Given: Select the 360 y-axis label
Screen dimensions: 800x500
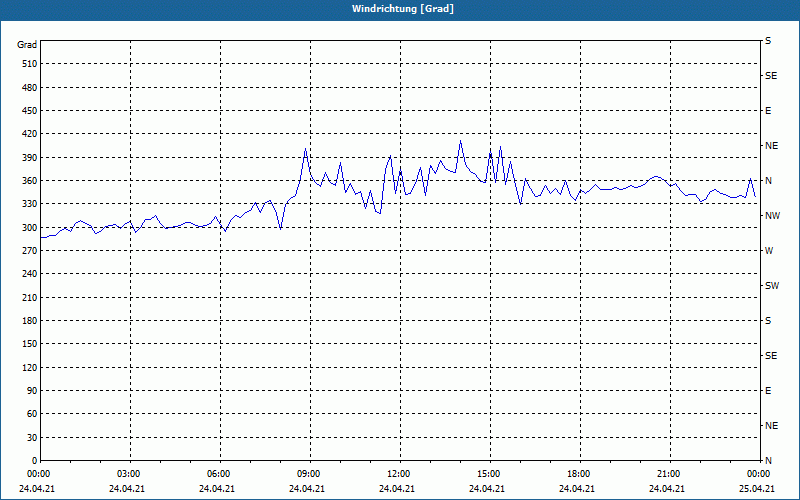Looking at the screenshot, I should pos(30,181).
